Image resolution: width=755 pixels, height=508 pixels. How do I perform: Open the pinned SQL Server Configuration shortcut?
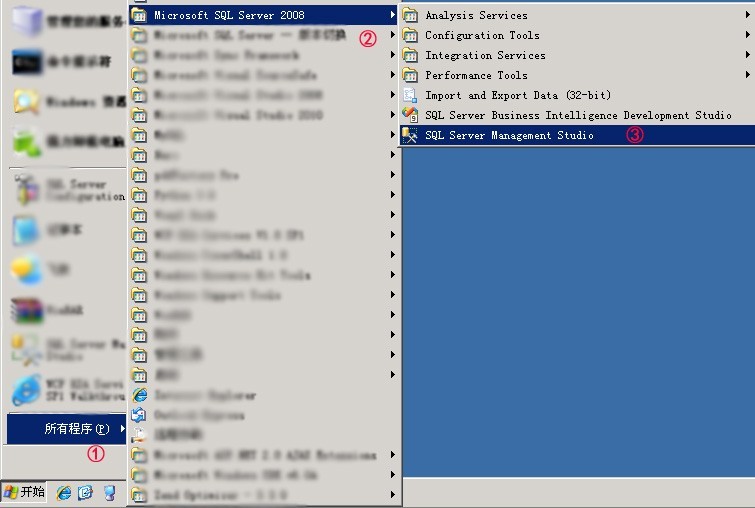pos(67,191)
